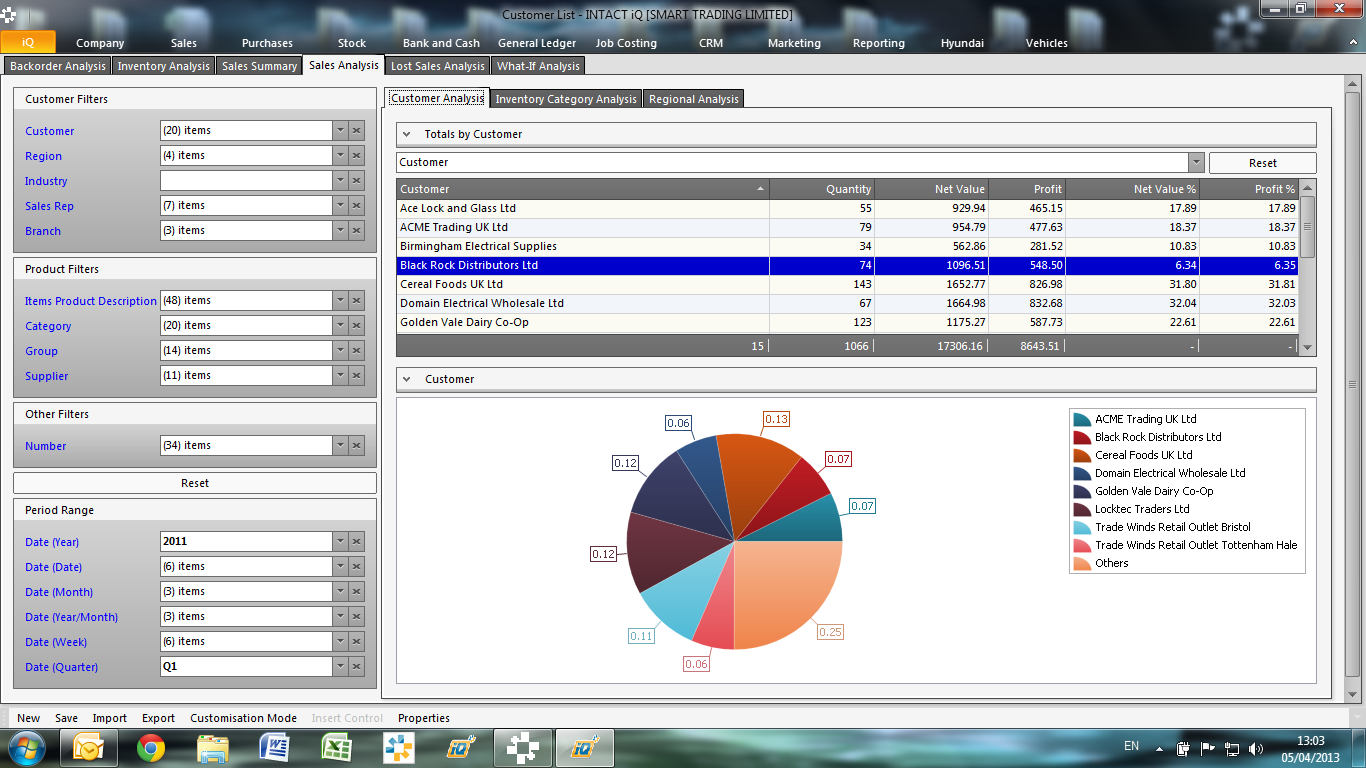Sort the grid by Net Value % header
This screenshot has height=768, width=1366.
(1132, 189)
